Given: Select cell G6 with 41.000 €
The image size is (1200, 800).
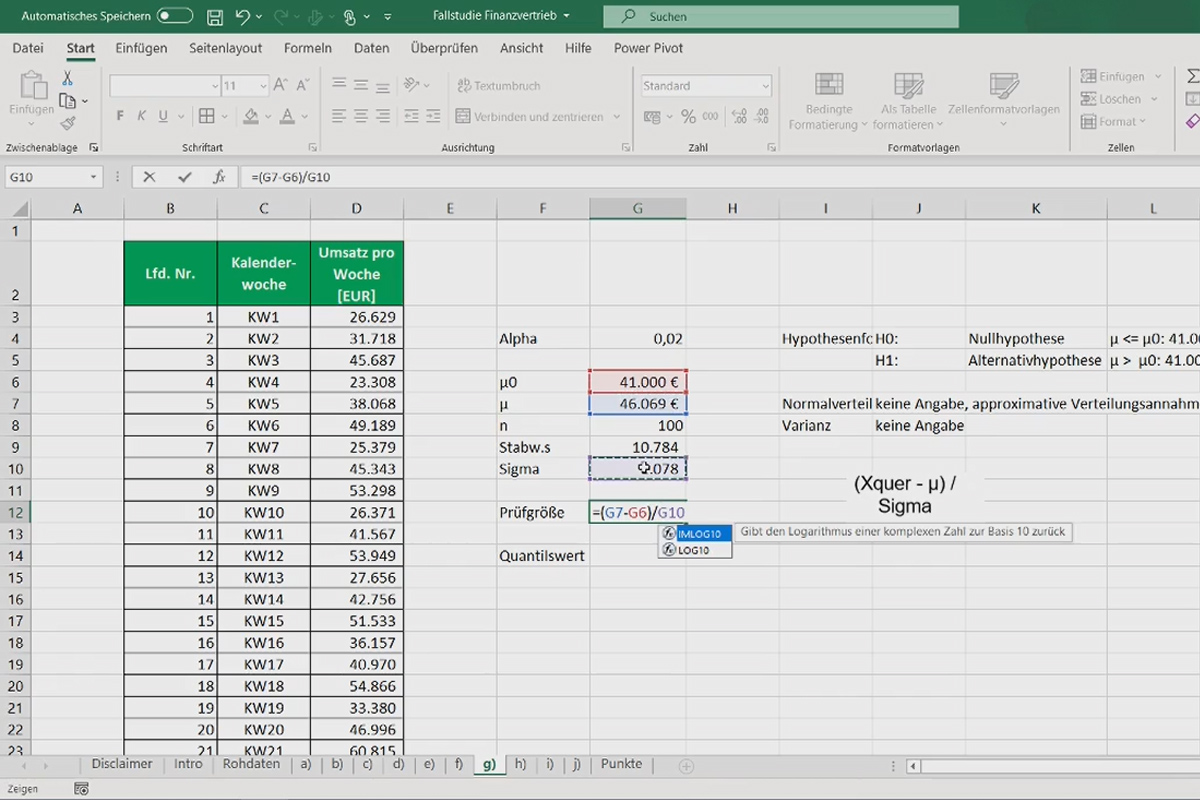Looking at the screenshot, I should (638, 382).
